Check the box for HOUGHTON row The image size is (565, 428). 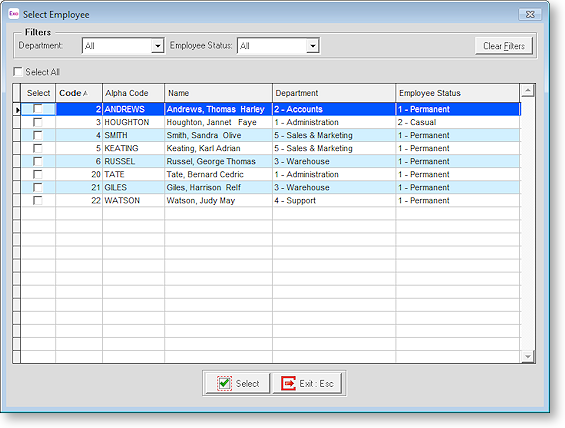coord(37,122)
